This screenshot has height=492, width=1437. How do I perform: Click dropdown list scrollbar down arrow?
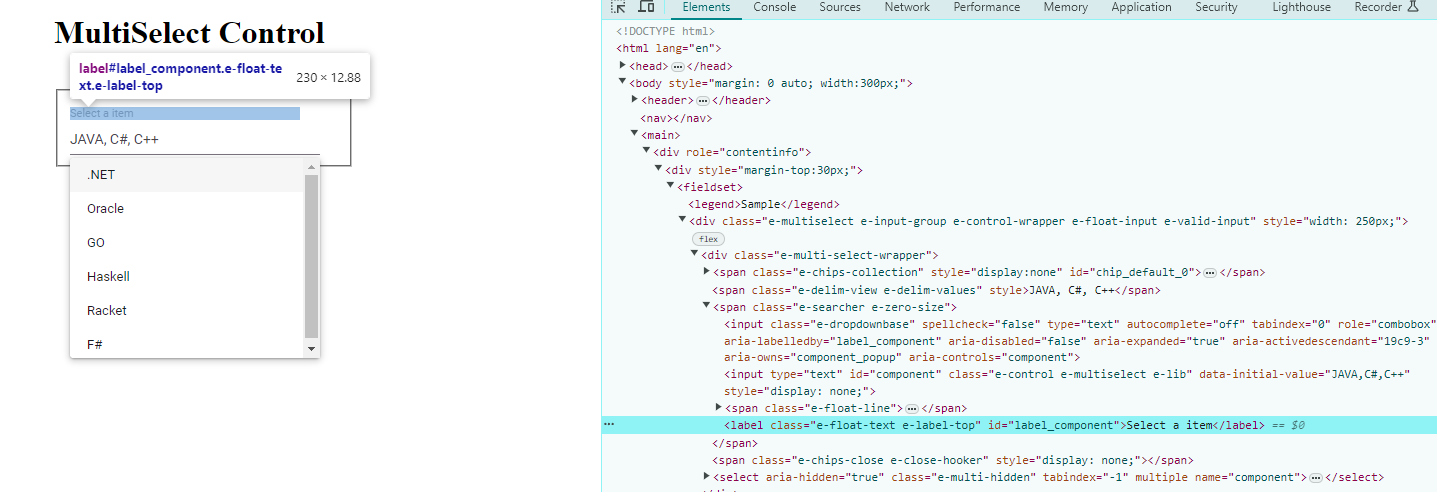(311, 349)
